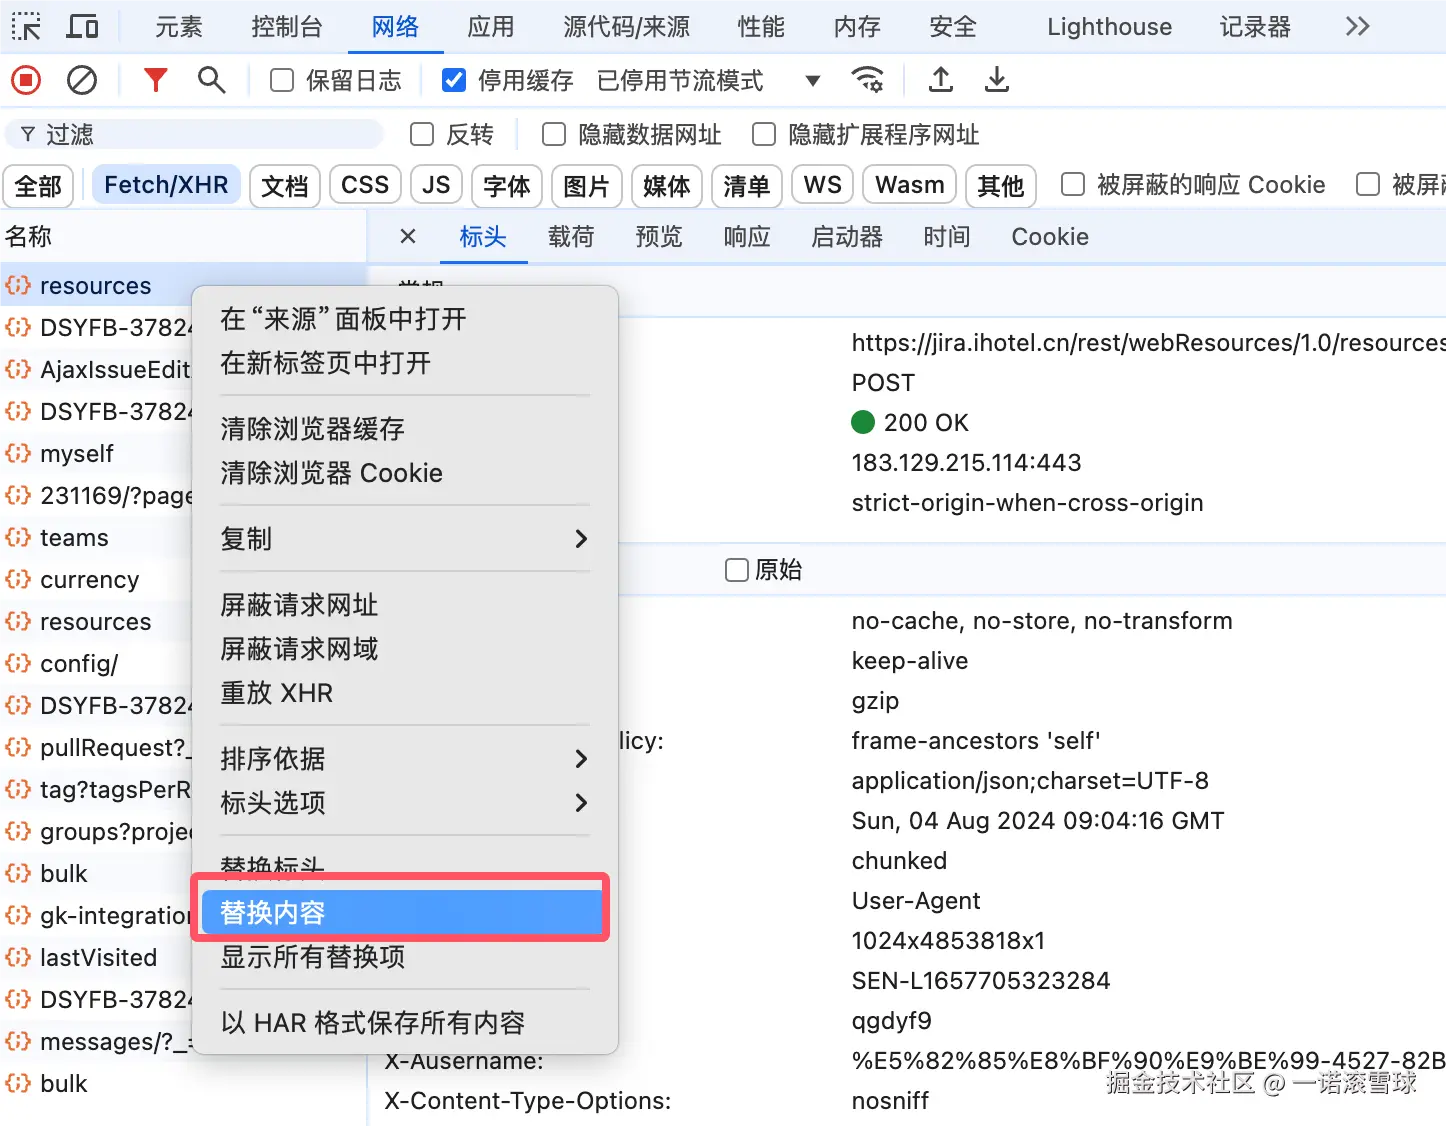Viewport: 1446px width, 1126px height.
Task: Import a HAR file via upload icon
Action: tap(940, 80)
